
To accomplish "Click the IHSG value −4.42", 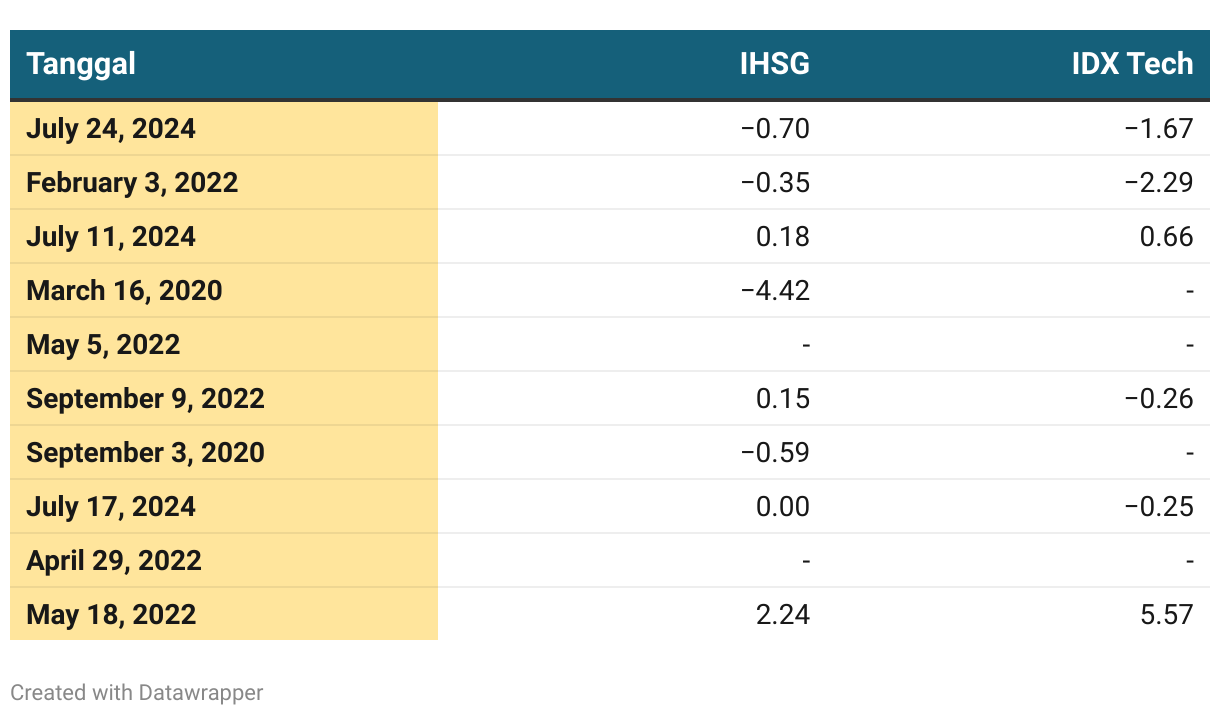I will [775, 291].
